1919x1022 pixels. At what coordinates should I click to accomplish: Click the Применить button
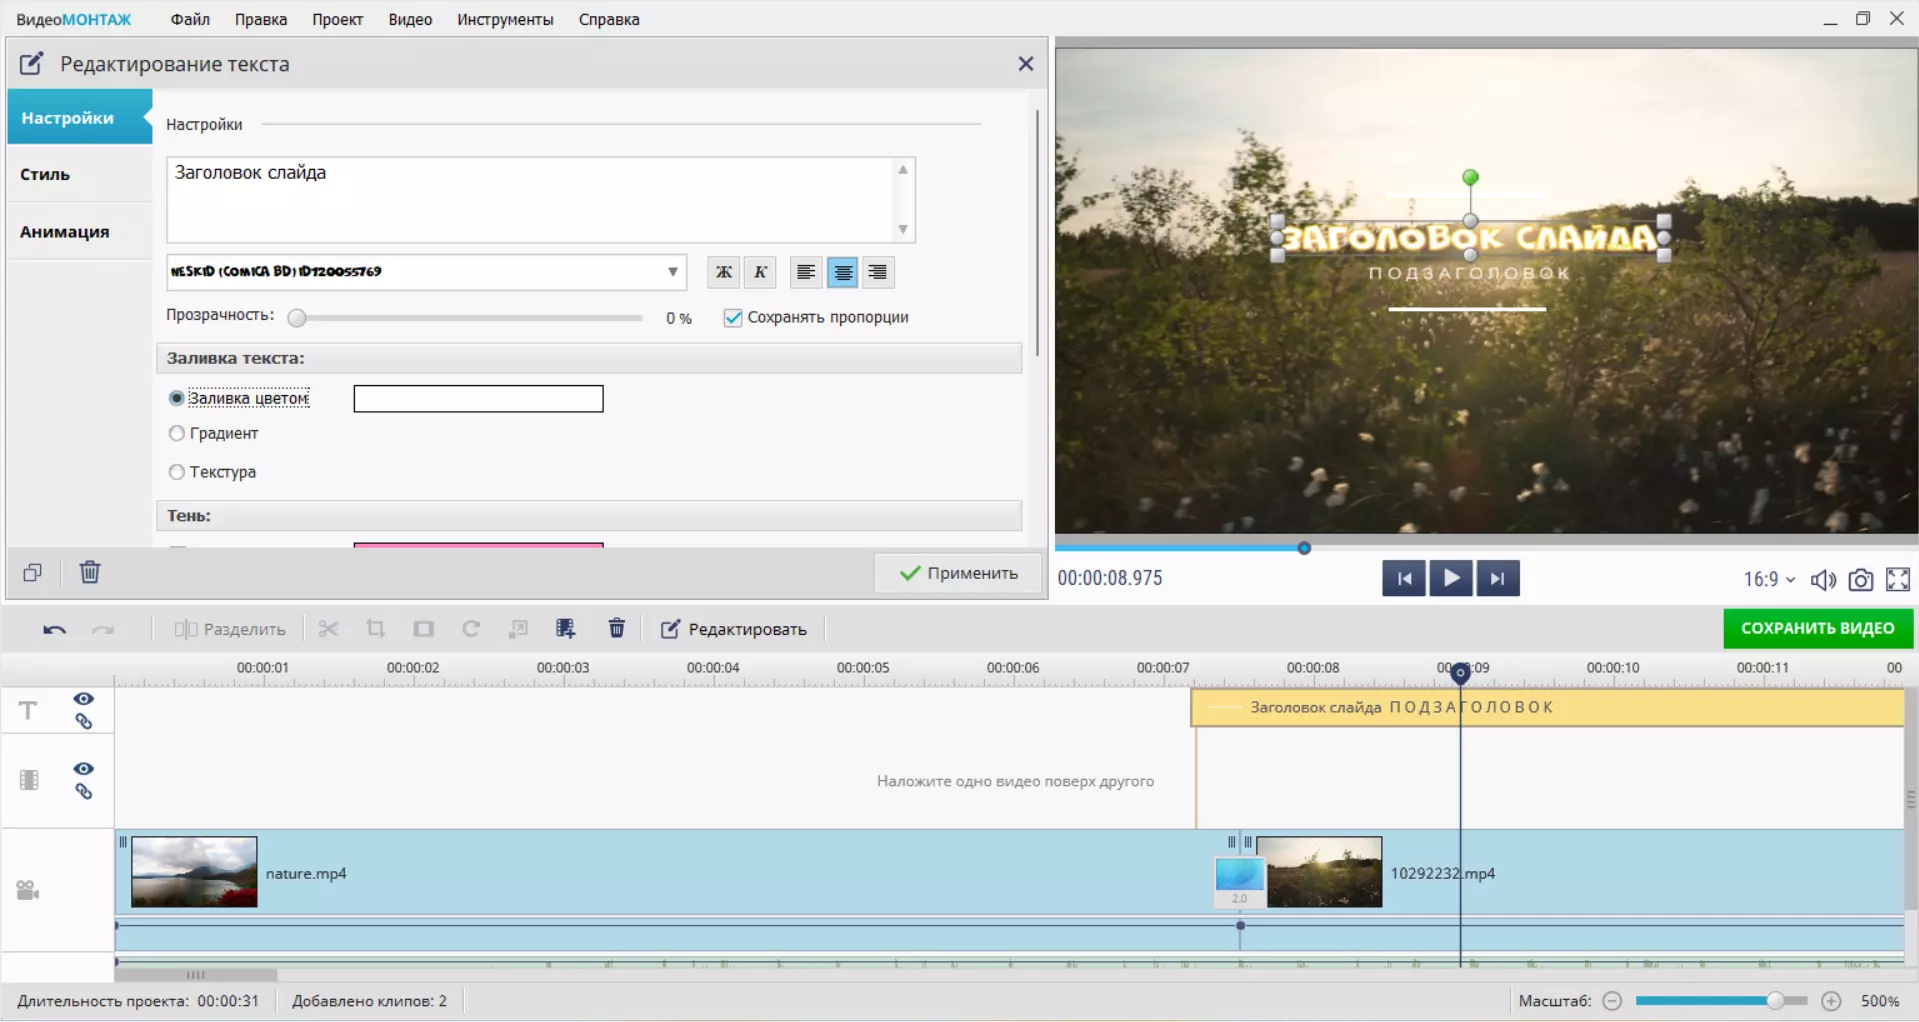click(x=958, y=573)
